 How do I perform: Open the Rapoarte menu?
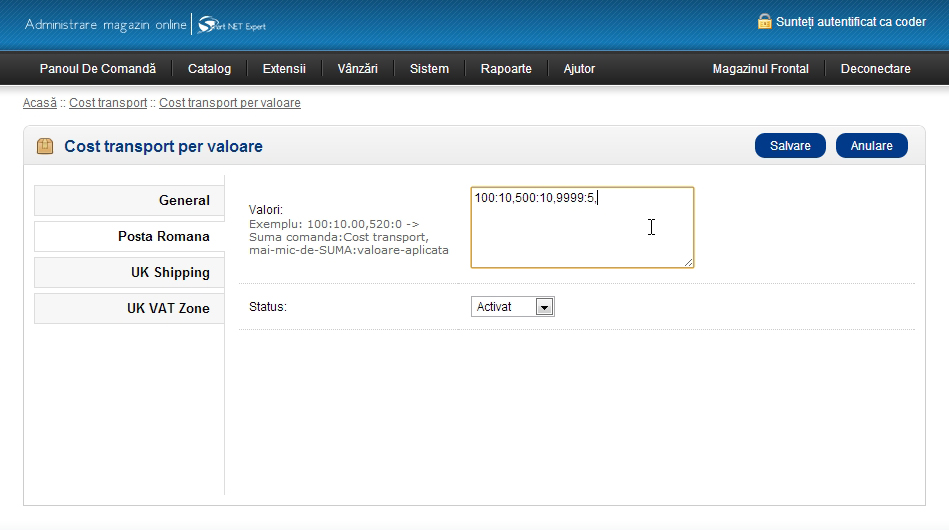click(506, 69)
